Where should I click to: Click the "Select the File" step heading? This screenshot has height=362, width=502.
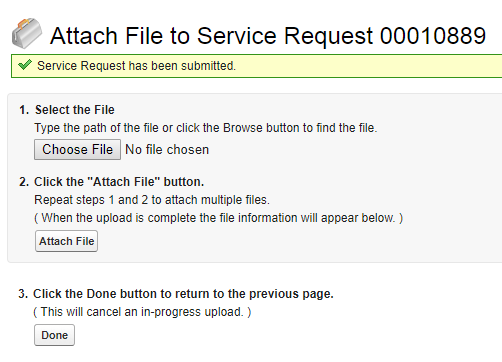[x=75, y=110]
